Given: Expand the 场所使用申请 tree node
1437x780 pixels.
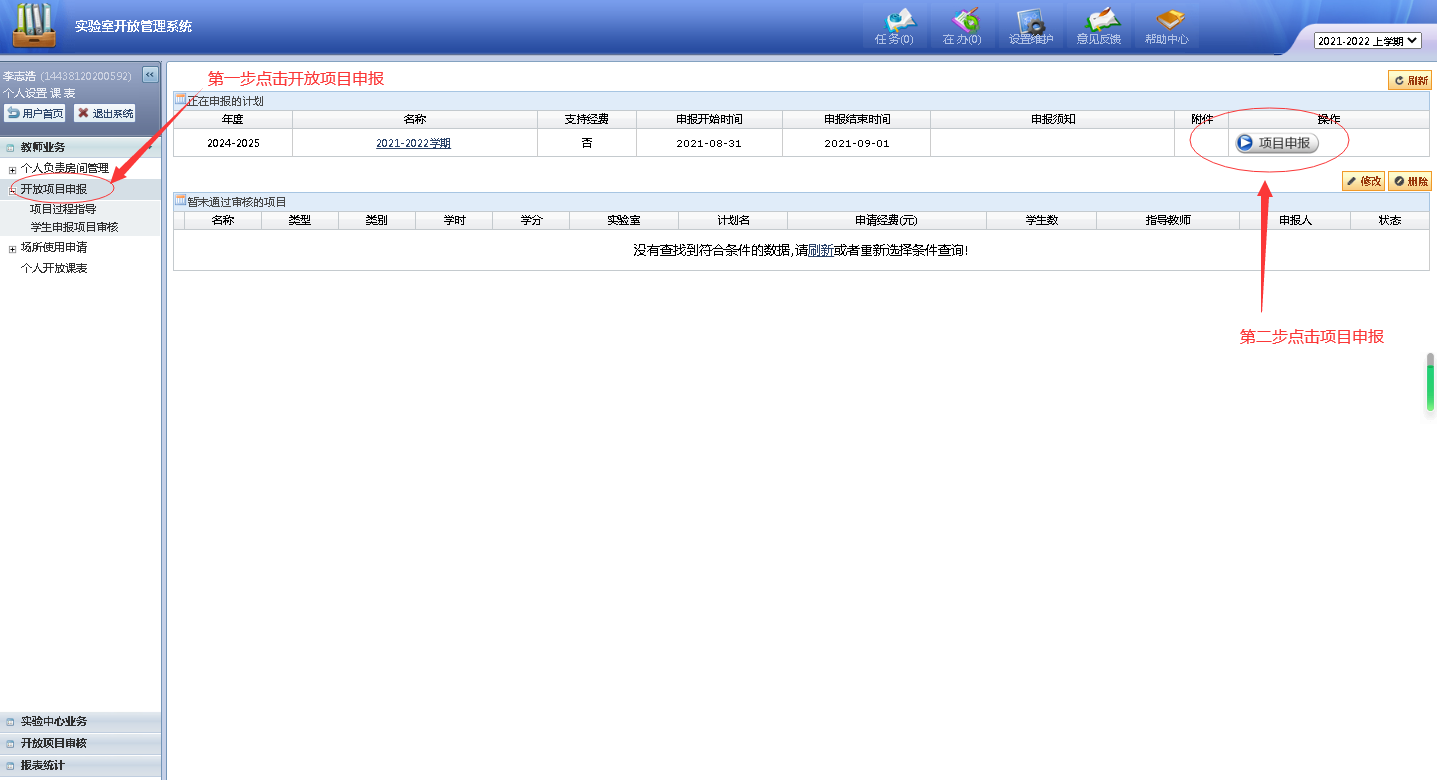Looking at the screenshot, I should [12, 248].
